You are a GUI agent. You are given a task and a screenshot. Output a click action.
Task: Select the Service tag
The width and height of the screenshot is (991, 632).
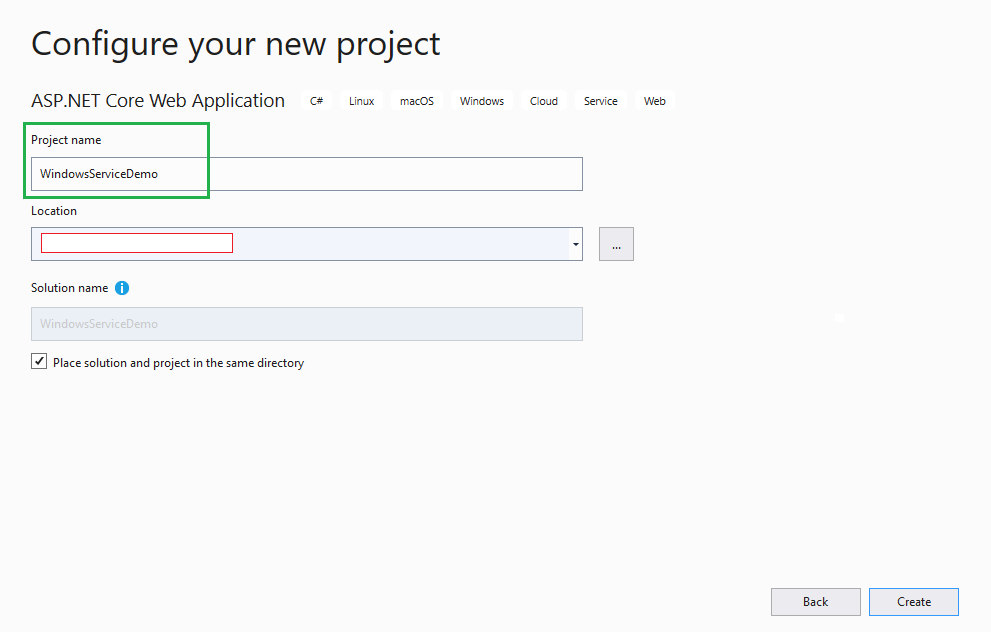(x=600, y=101)
